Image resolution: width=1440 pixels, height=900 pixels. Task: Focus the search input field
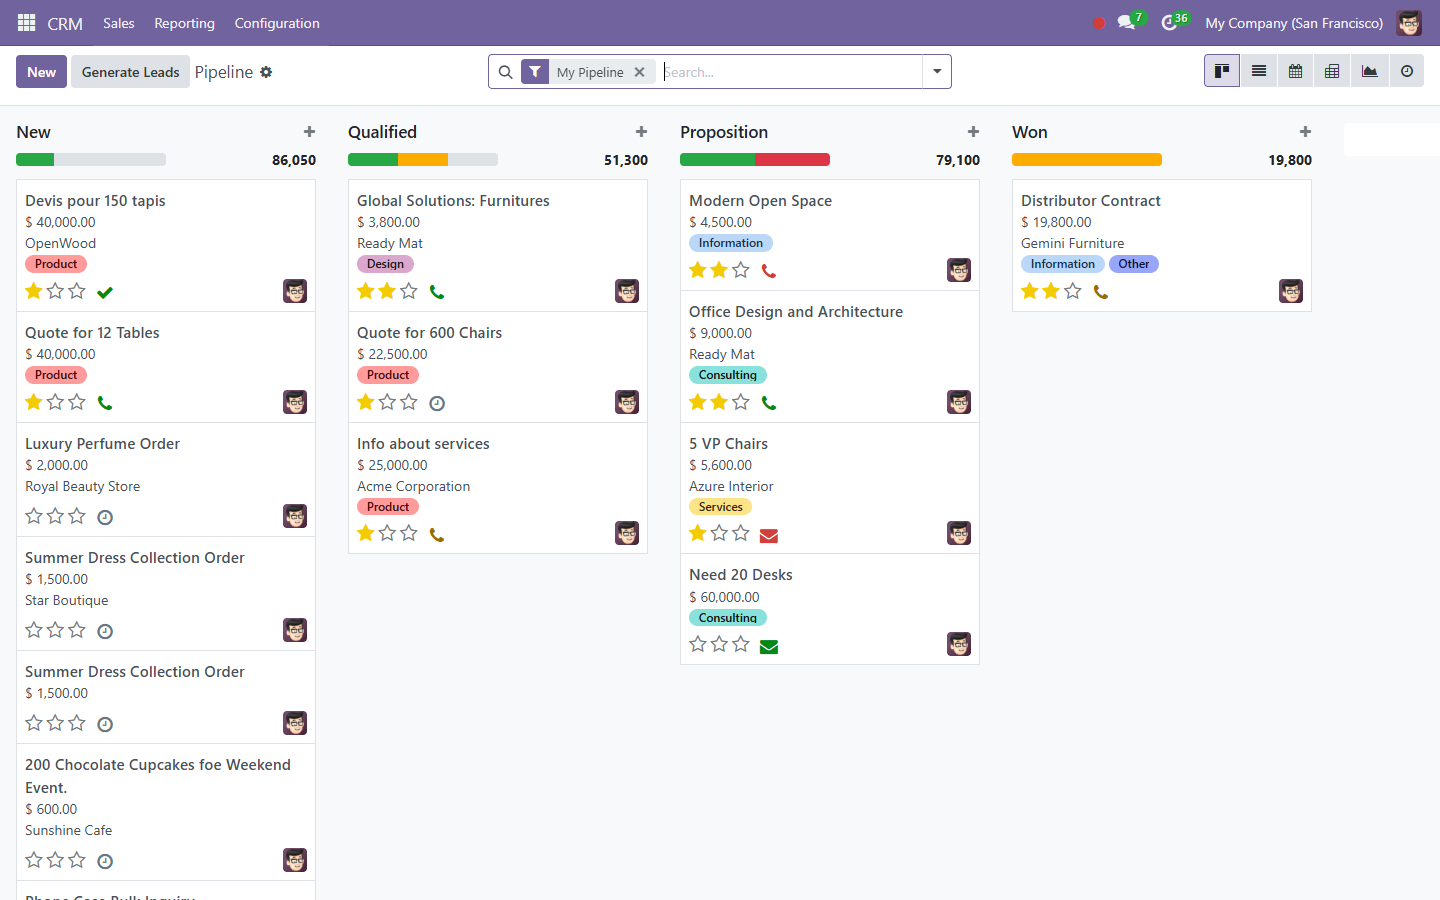pyautogui.click(x=790, y=72)
